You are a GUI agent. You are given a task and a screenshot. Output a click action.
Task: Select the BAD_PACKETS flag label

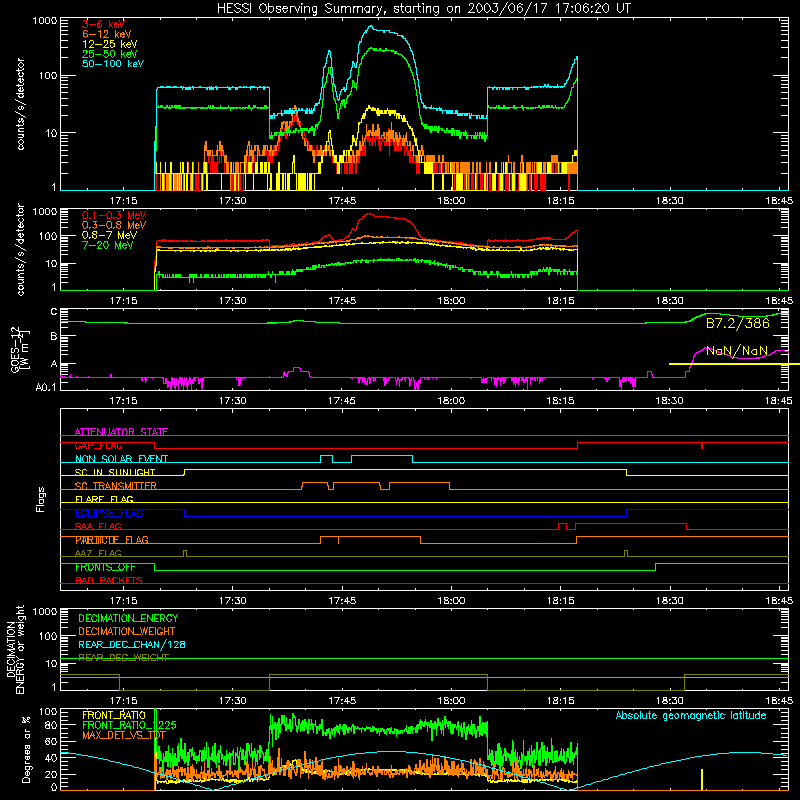[x=109, y=580]
